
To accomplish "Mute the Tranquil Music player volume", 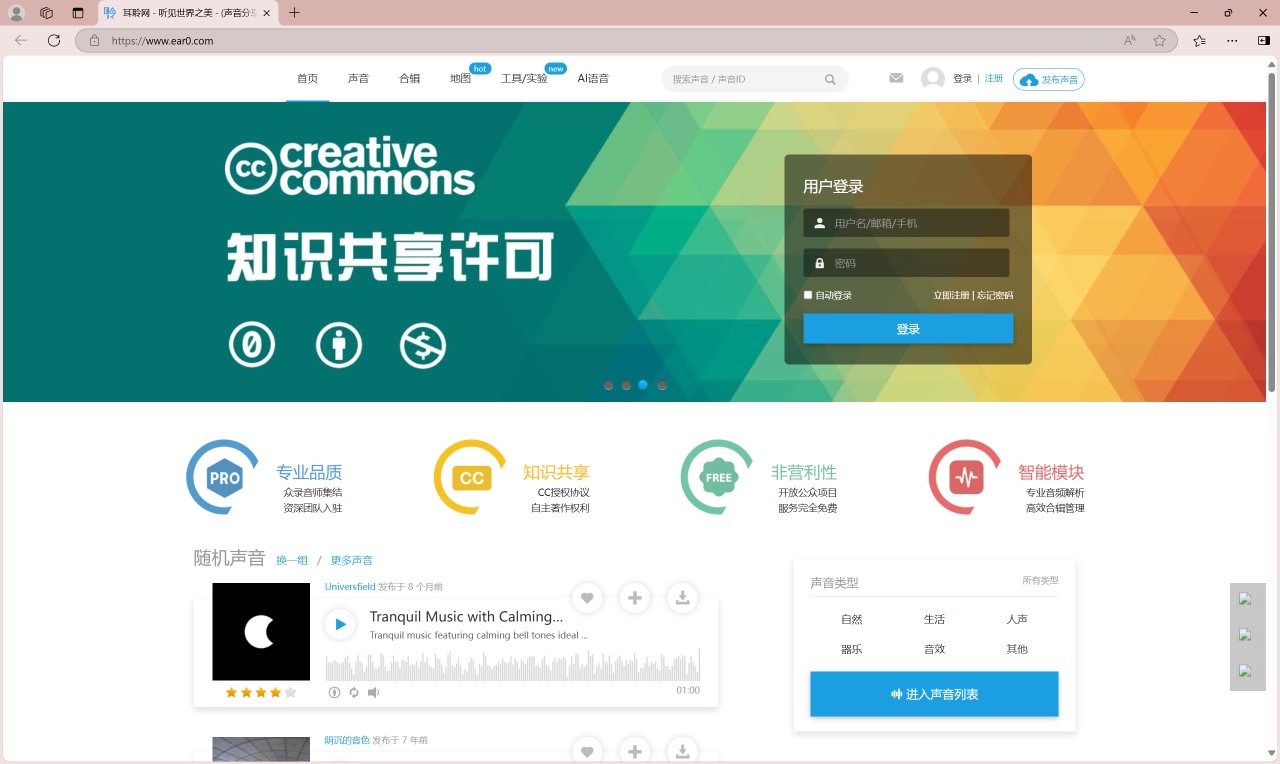I will coord(373,692).
